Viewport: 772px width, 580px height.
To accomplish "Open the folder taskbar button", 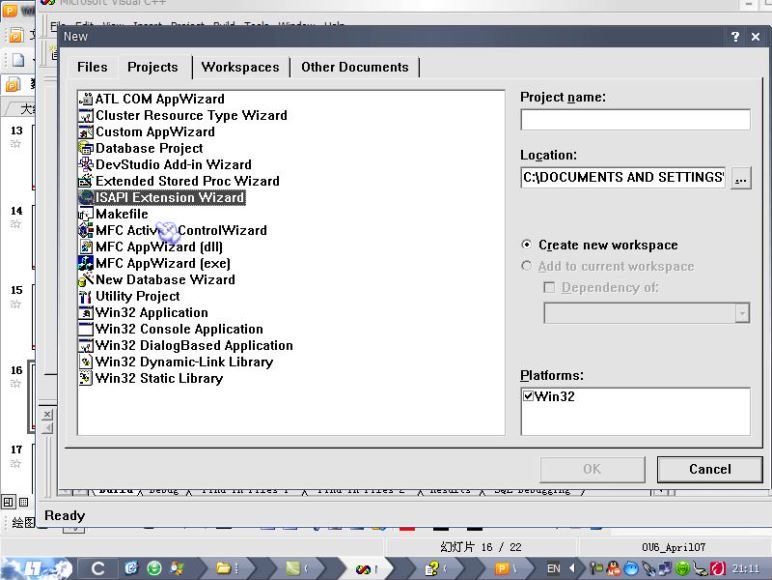I will click(x=226, y=569).
